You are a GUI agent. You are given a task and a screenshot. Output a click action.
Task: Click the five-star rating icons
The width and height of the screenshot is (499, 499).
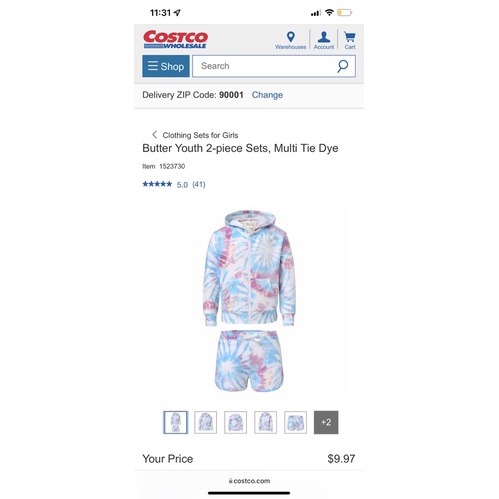click(x=157, y=184)
